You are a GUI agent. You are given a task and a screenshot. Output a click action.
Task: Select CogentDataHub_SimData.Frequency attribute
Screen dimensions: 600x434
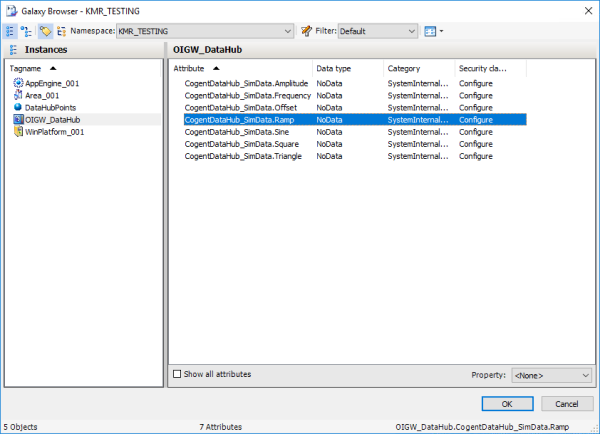(x=248, y=96)
